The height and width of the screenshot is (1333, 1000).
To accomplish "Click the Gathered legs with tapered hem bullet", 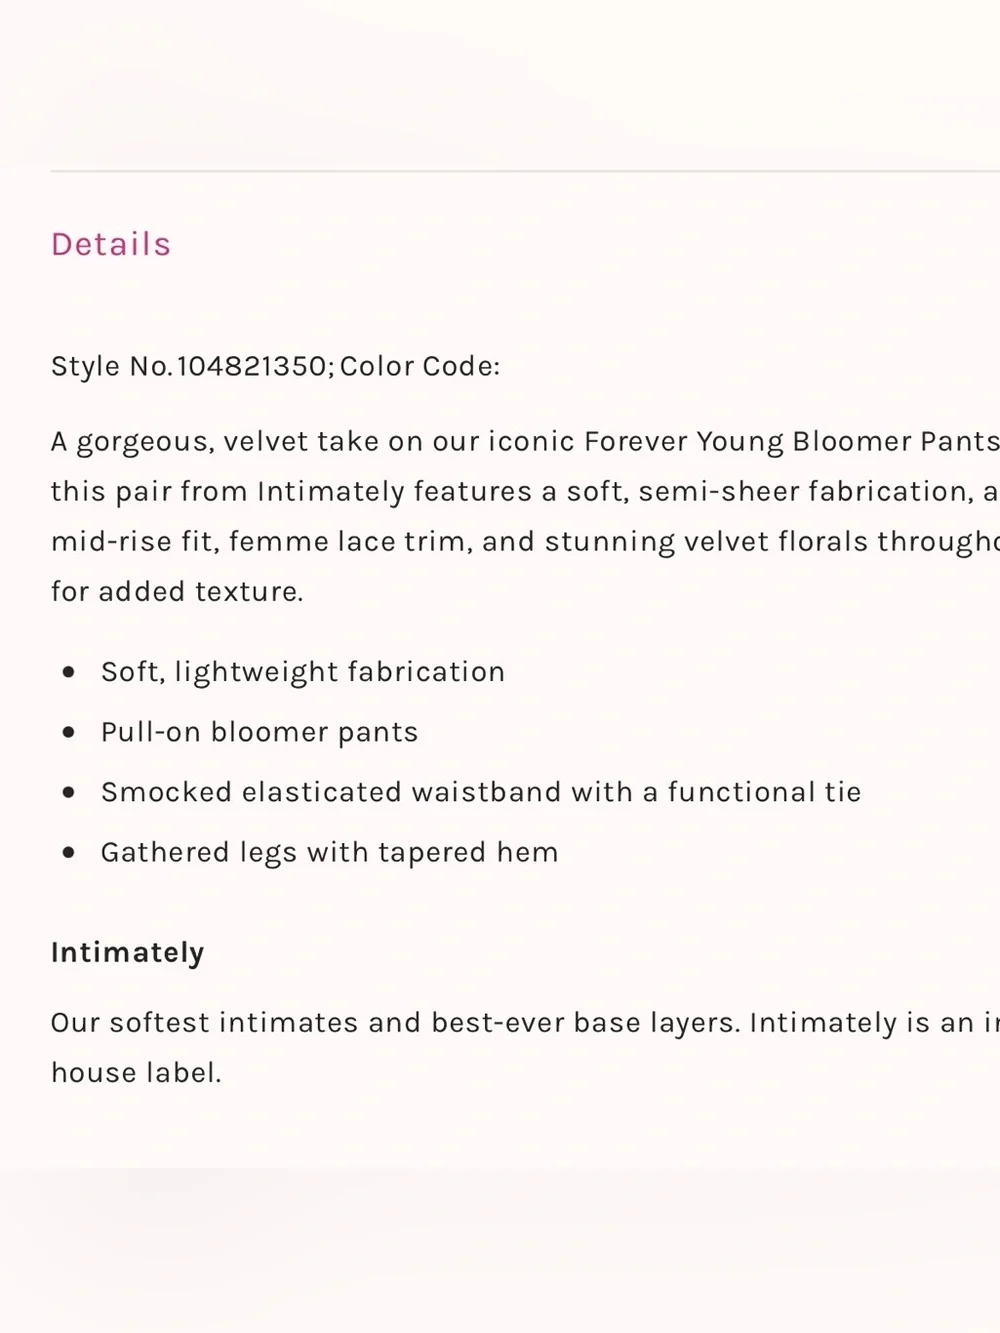I will (x=329, y=852).
